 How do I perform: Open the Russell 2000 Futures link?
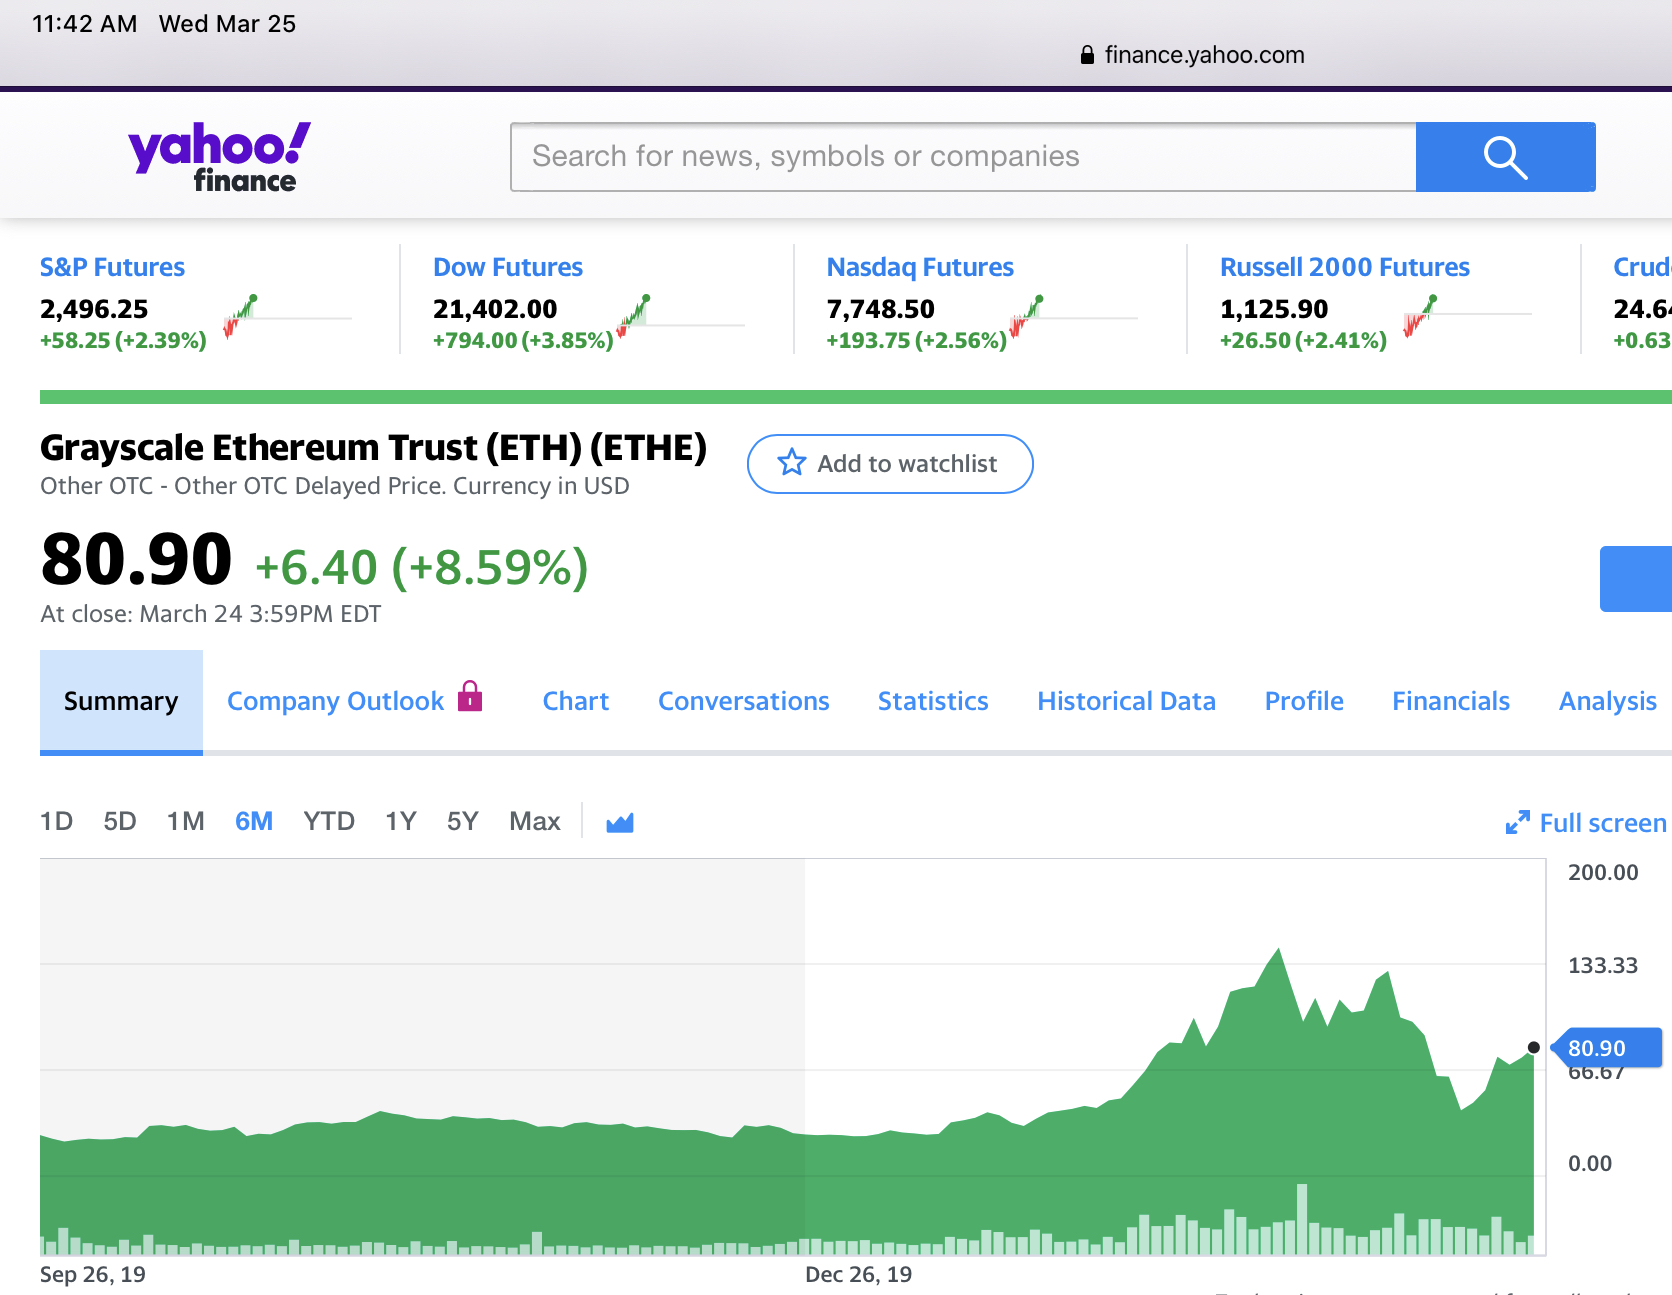pyautogui.click(x=1344, y=267)
